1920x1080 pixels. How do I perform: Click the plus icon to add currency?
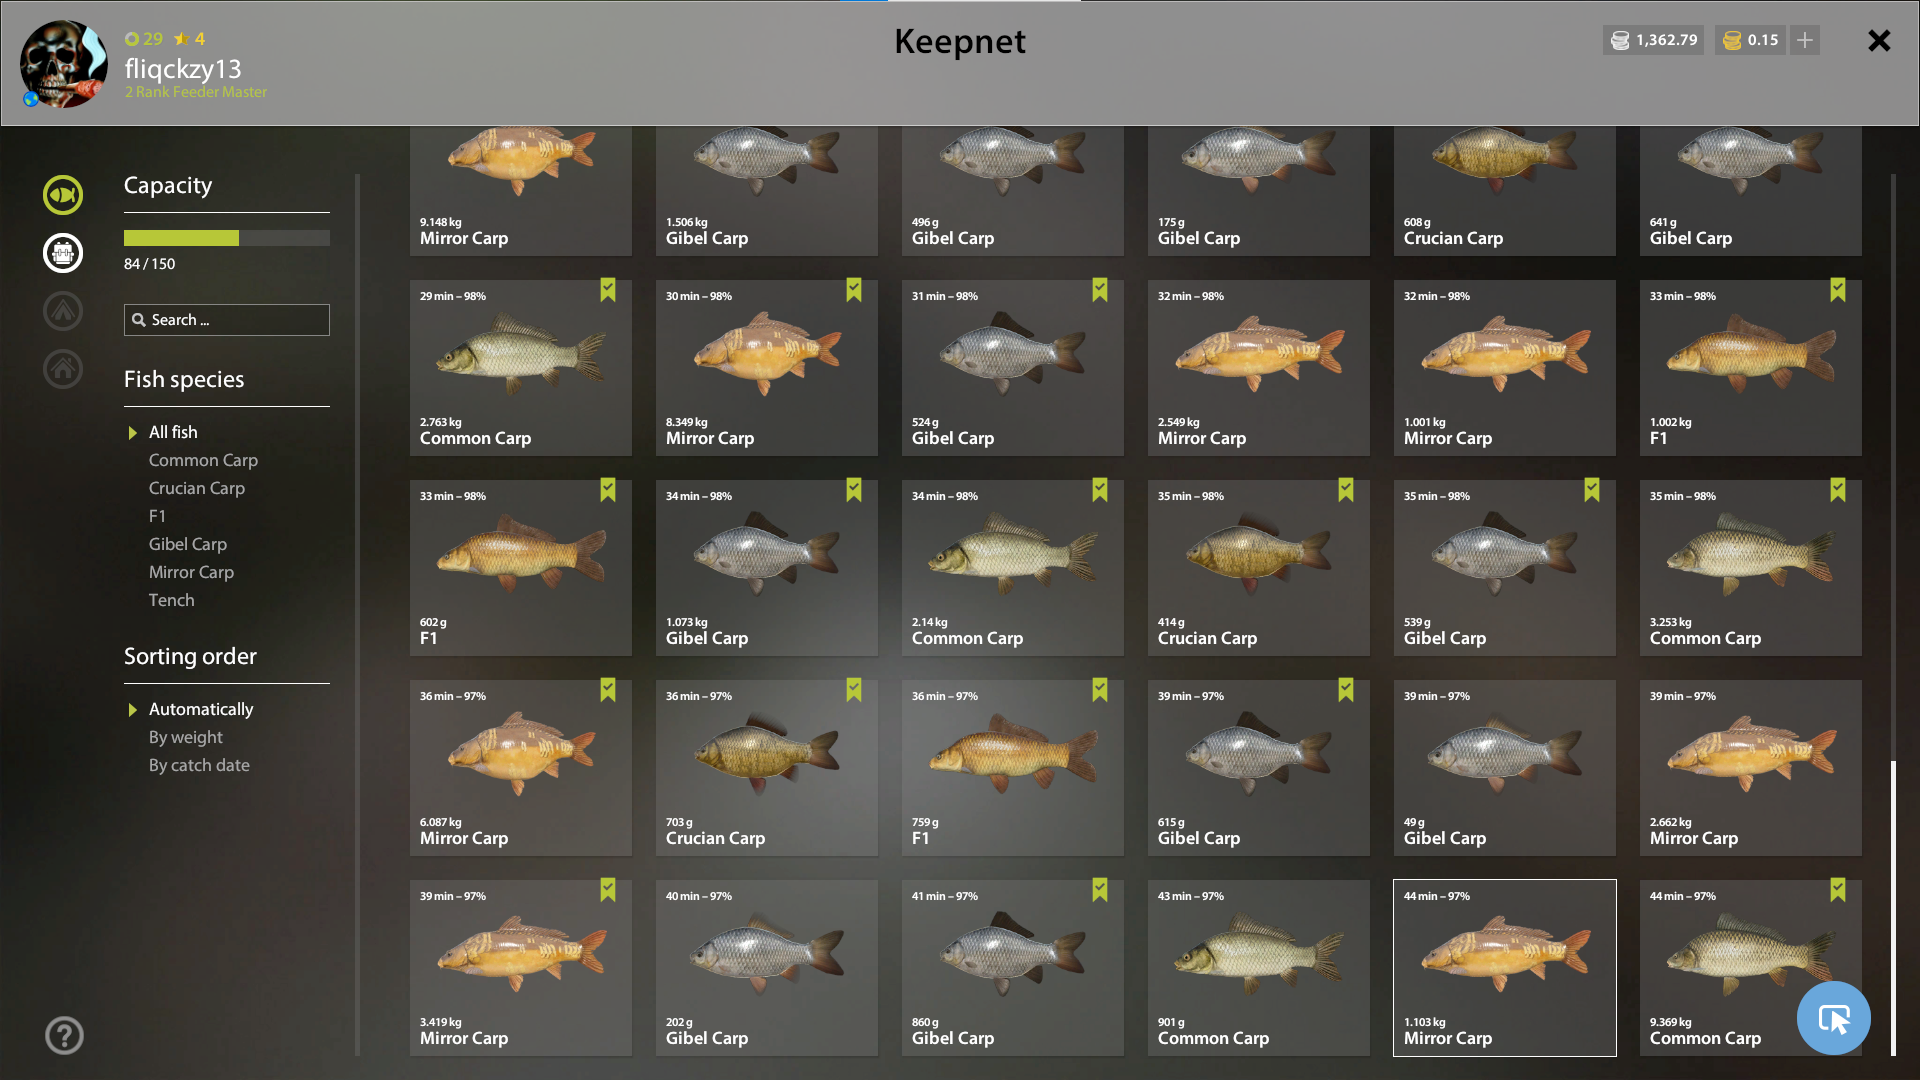click(x=1805, y=40)
